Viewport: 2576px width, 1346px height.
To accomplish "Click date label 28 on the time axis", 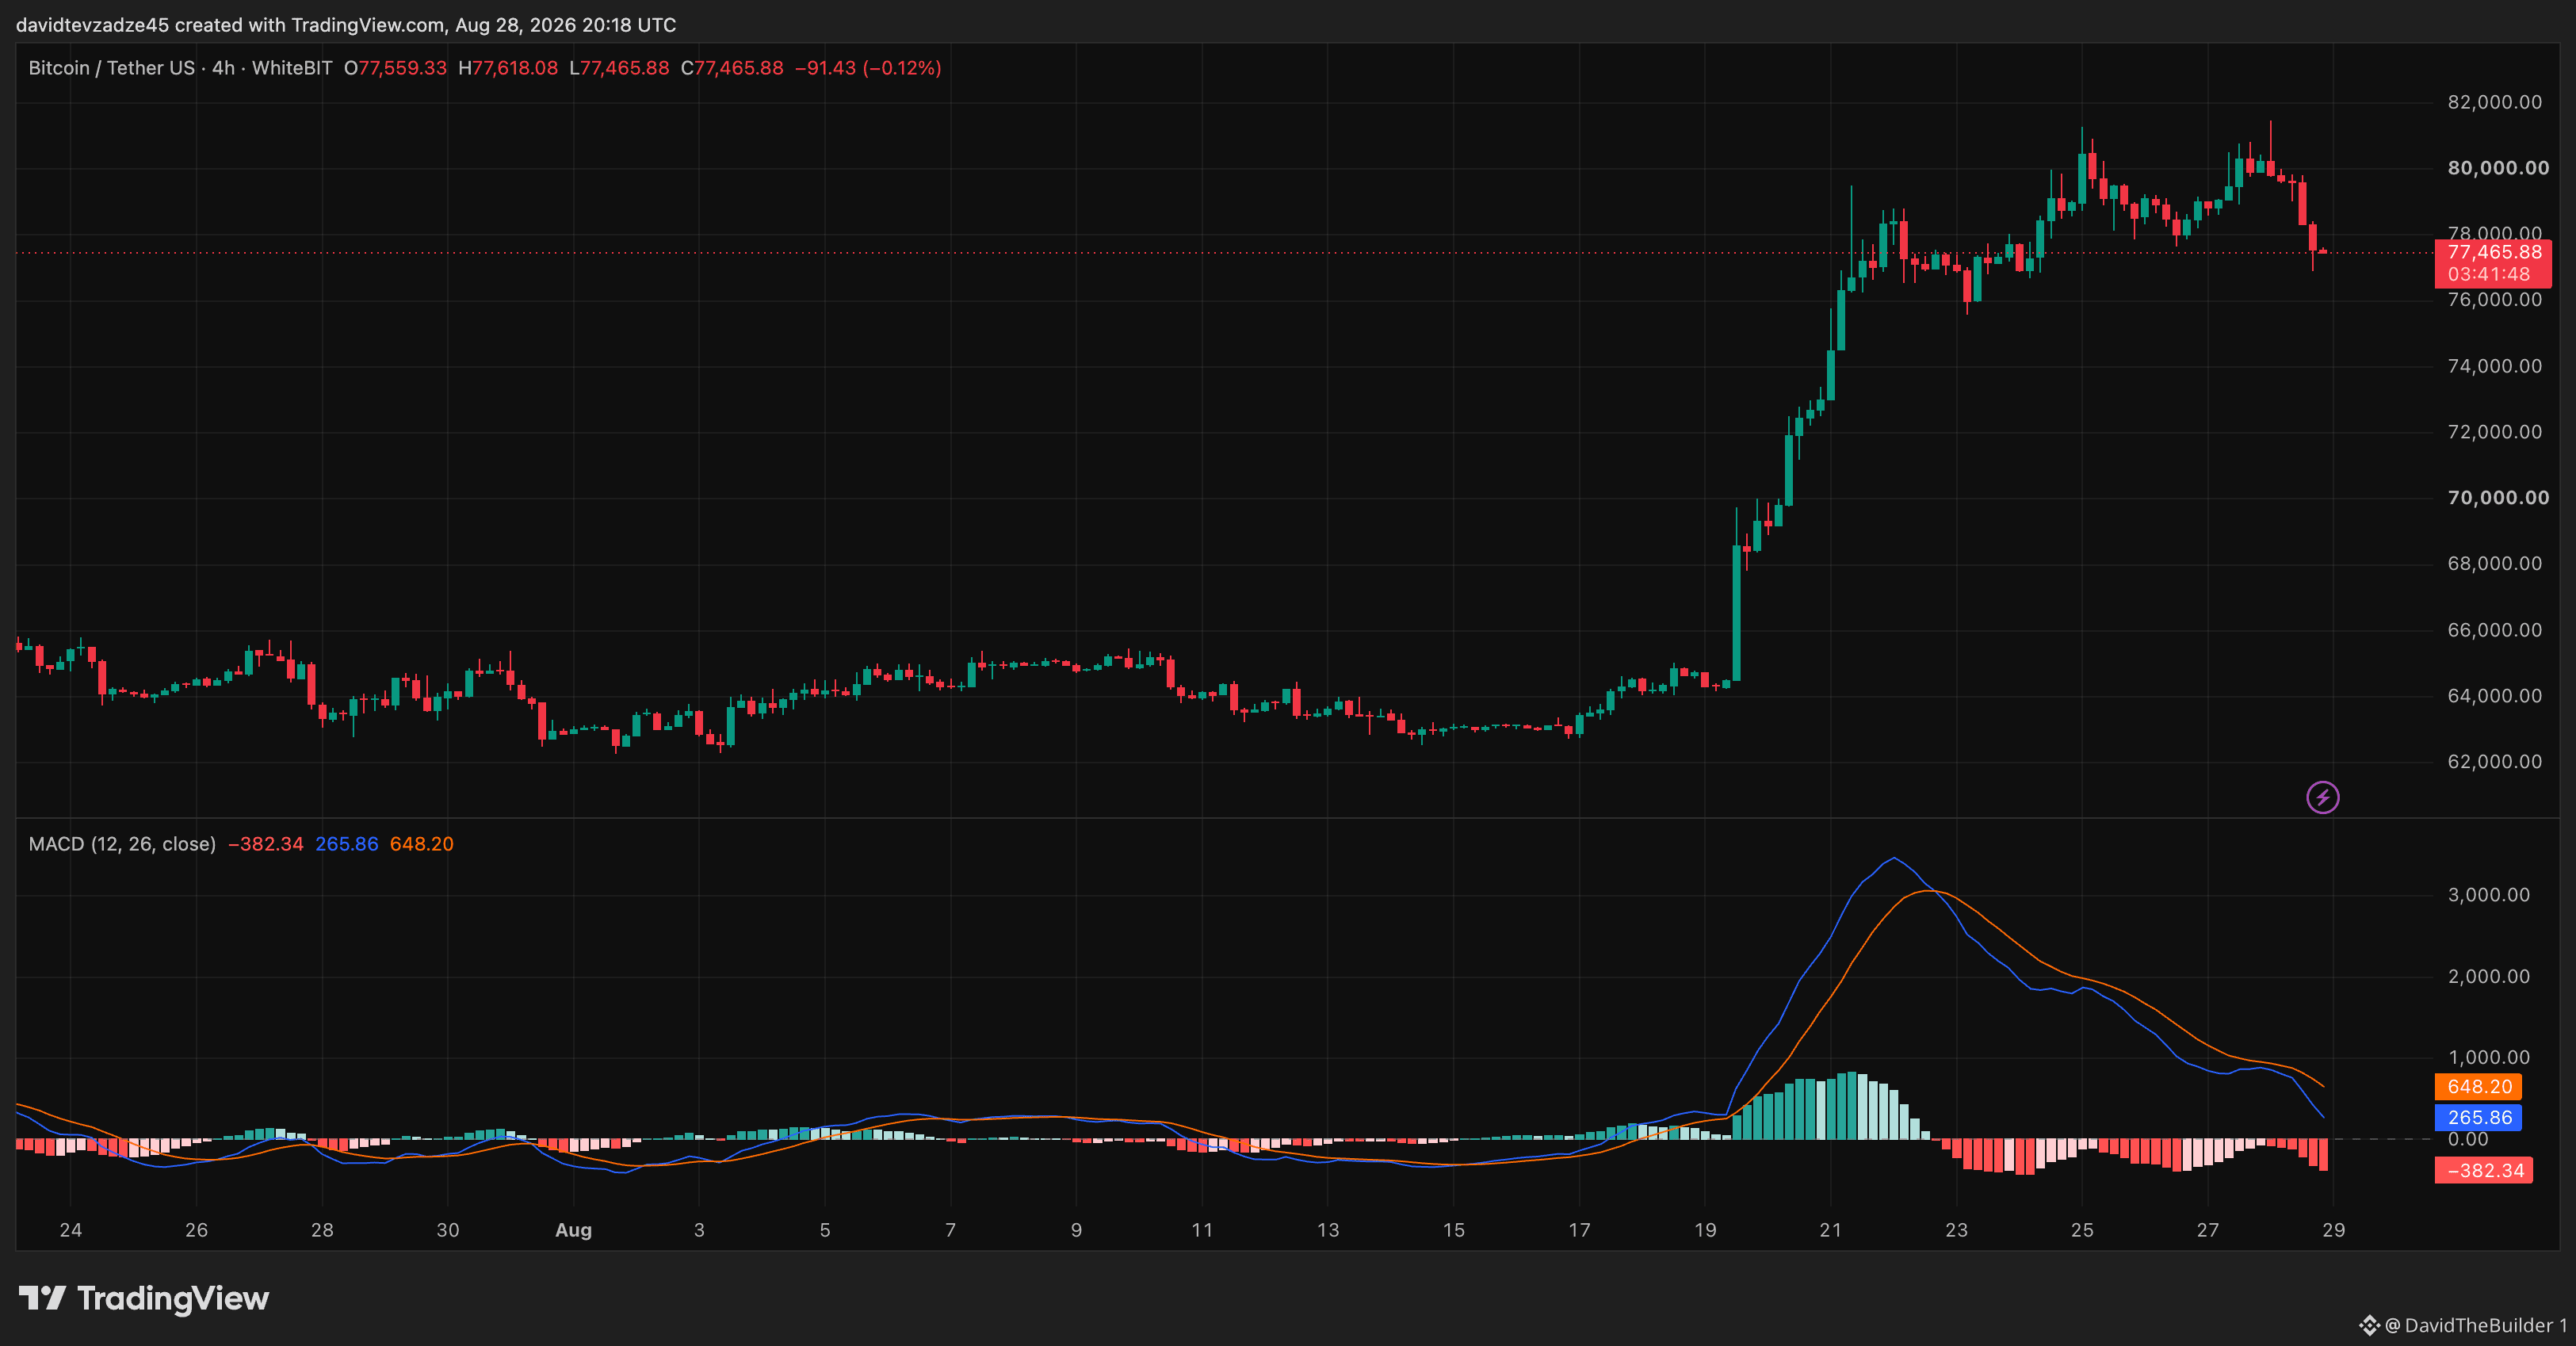I will [x=322, y=1230].
